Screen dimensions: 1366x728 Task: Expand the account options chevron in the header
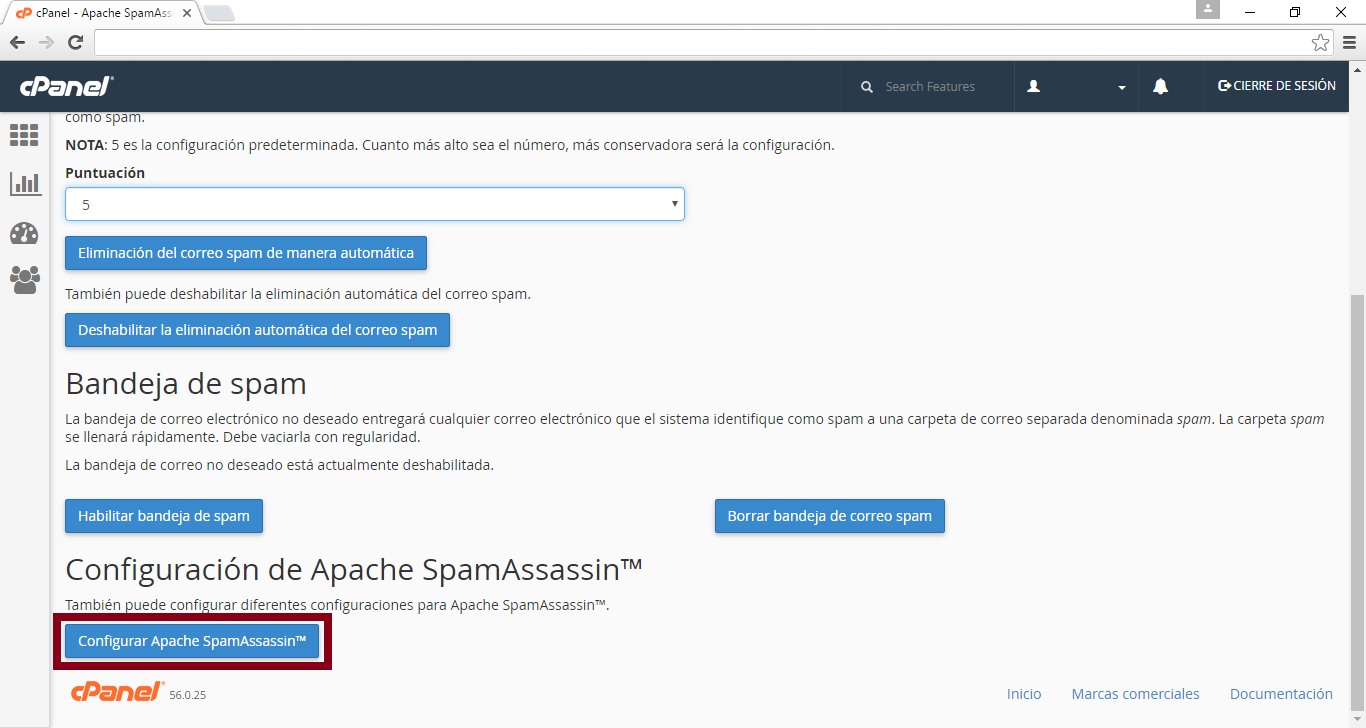(x=1121, y=86)
